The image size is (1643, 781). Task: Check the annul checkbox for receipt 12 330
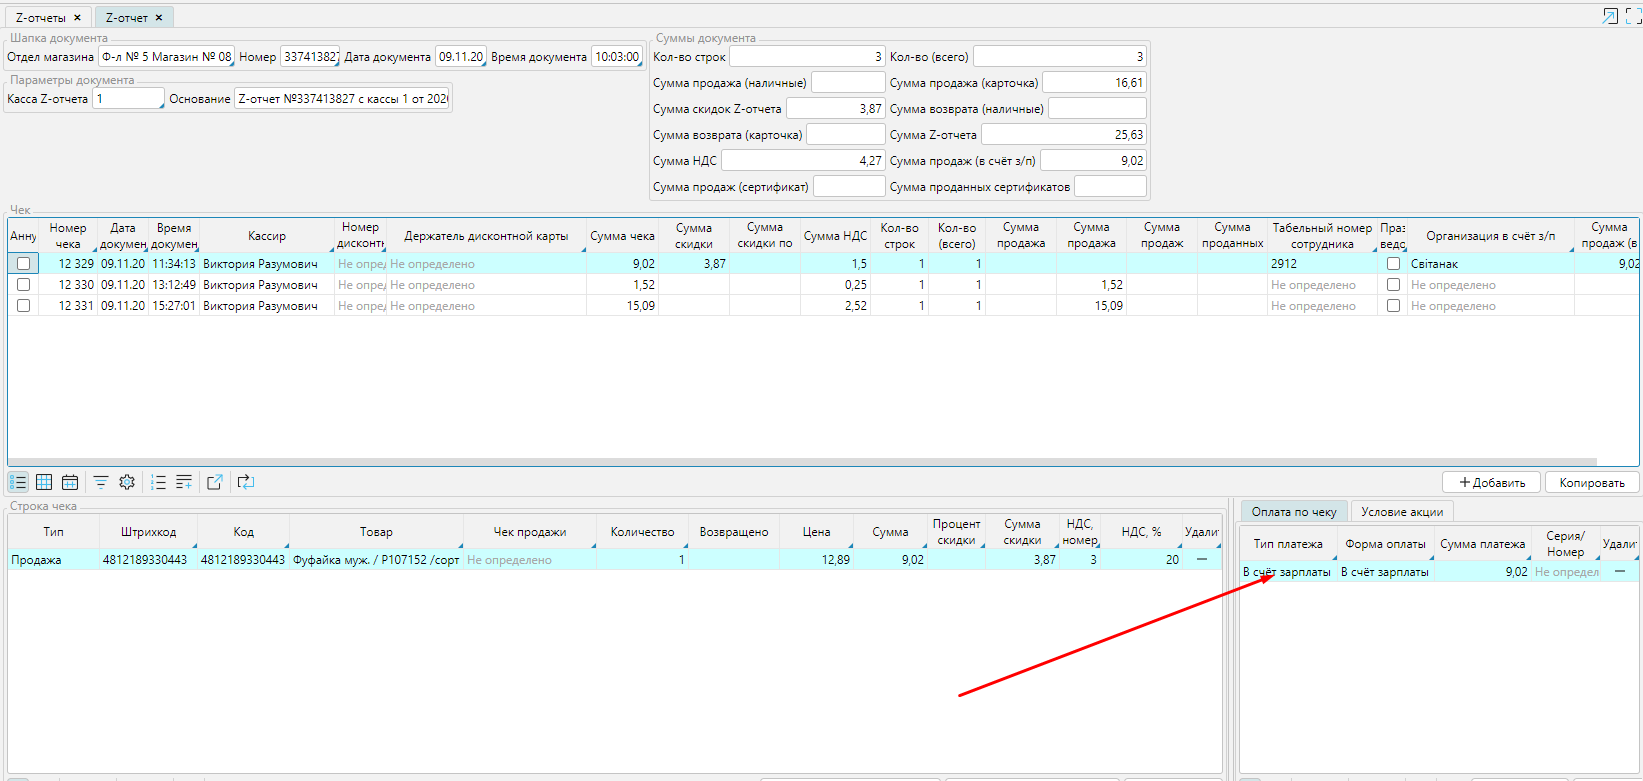tap(23, 285)
